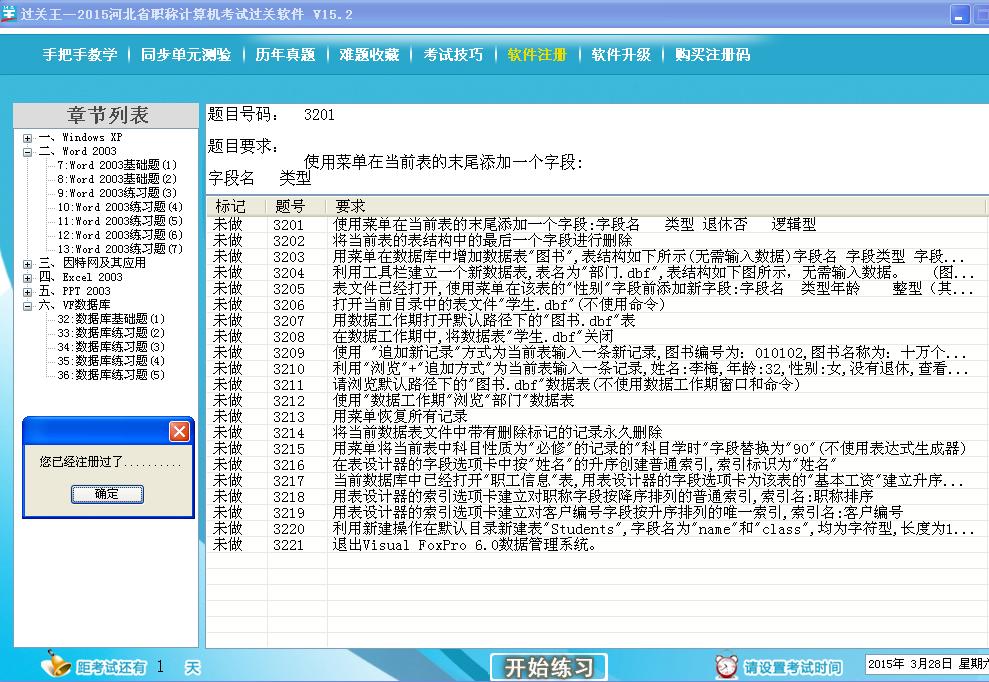Start practice with the 开始练习 button

click(x=549, y=667)
